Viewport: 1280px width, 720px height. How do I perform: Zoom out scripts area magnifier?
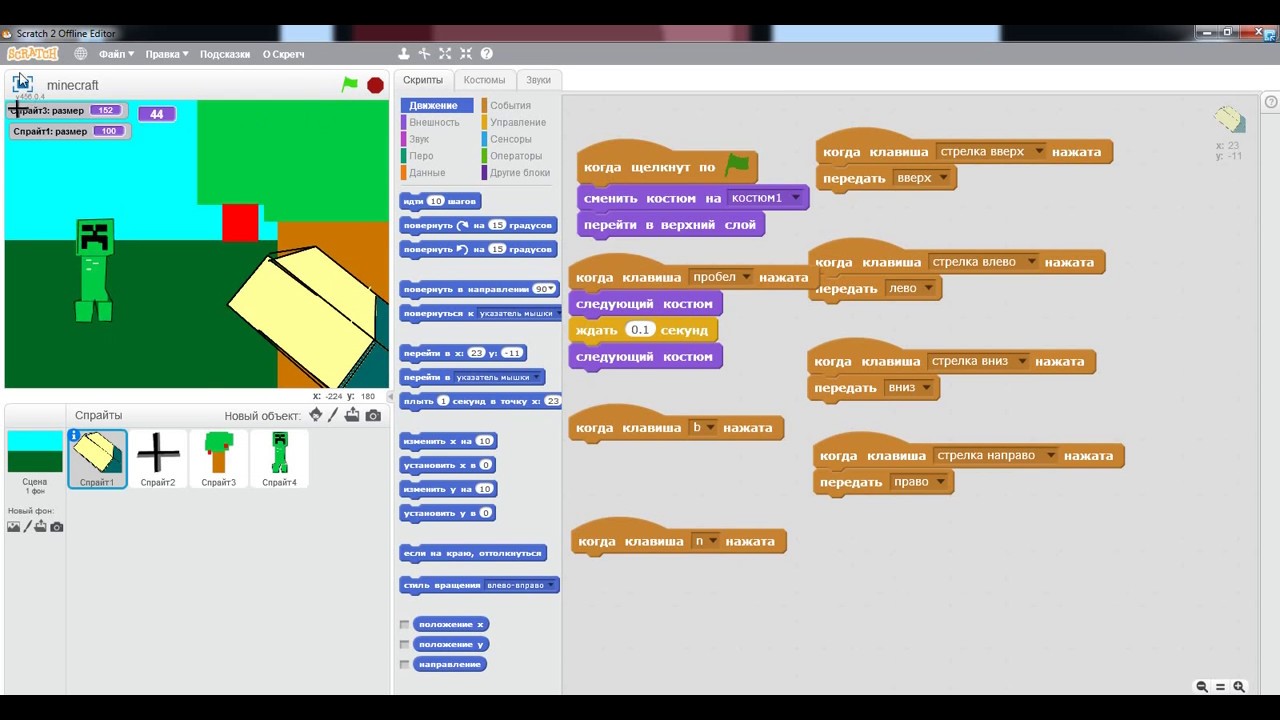click(1202, 687)
